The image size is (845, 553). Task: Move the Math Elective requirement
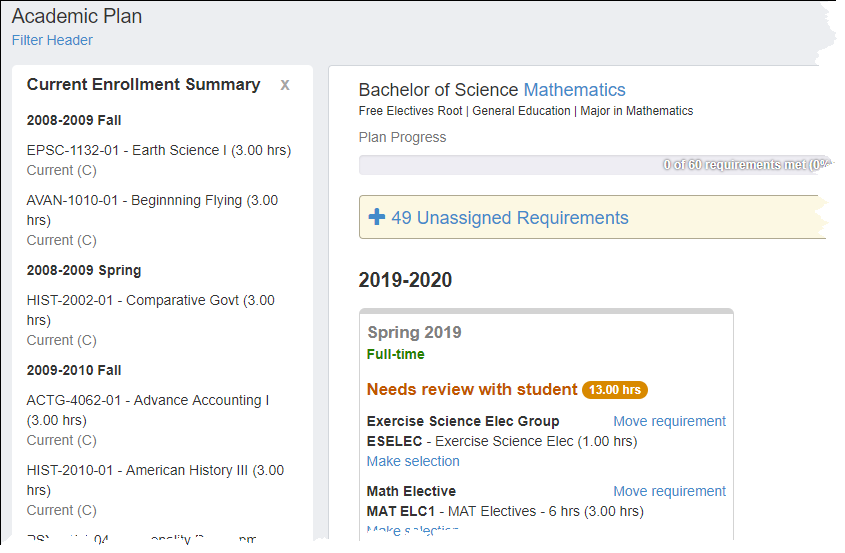(x=669, y=491)
